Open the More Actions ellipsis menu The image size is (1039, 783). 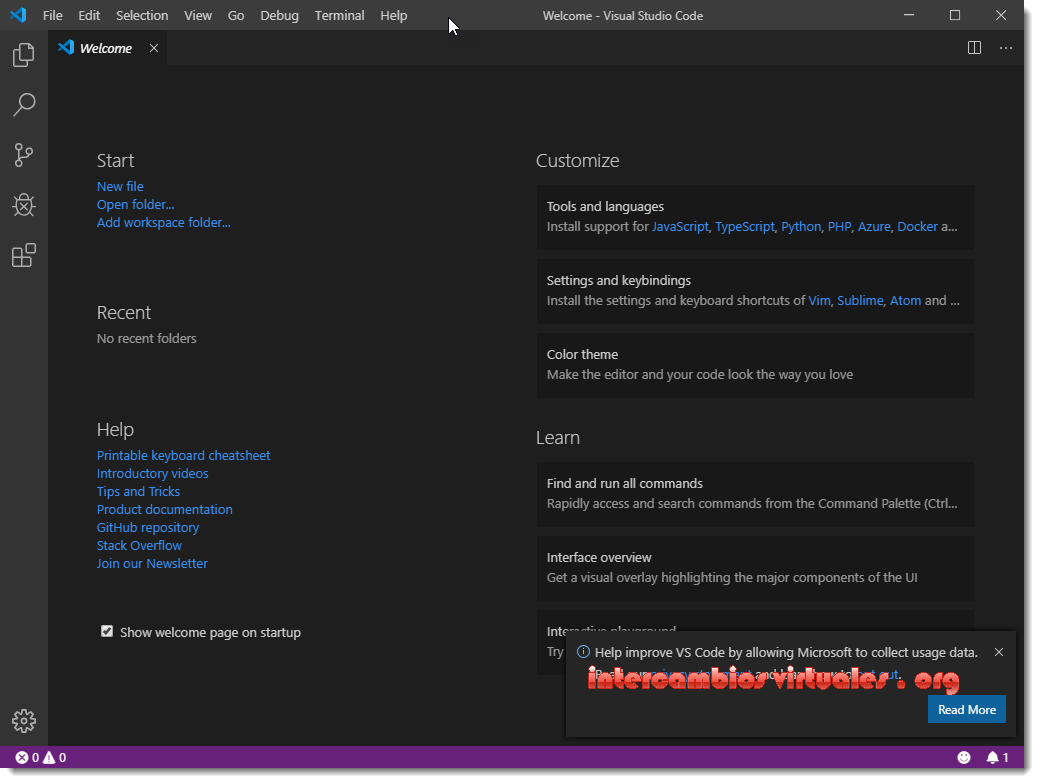pos(1006,48)
